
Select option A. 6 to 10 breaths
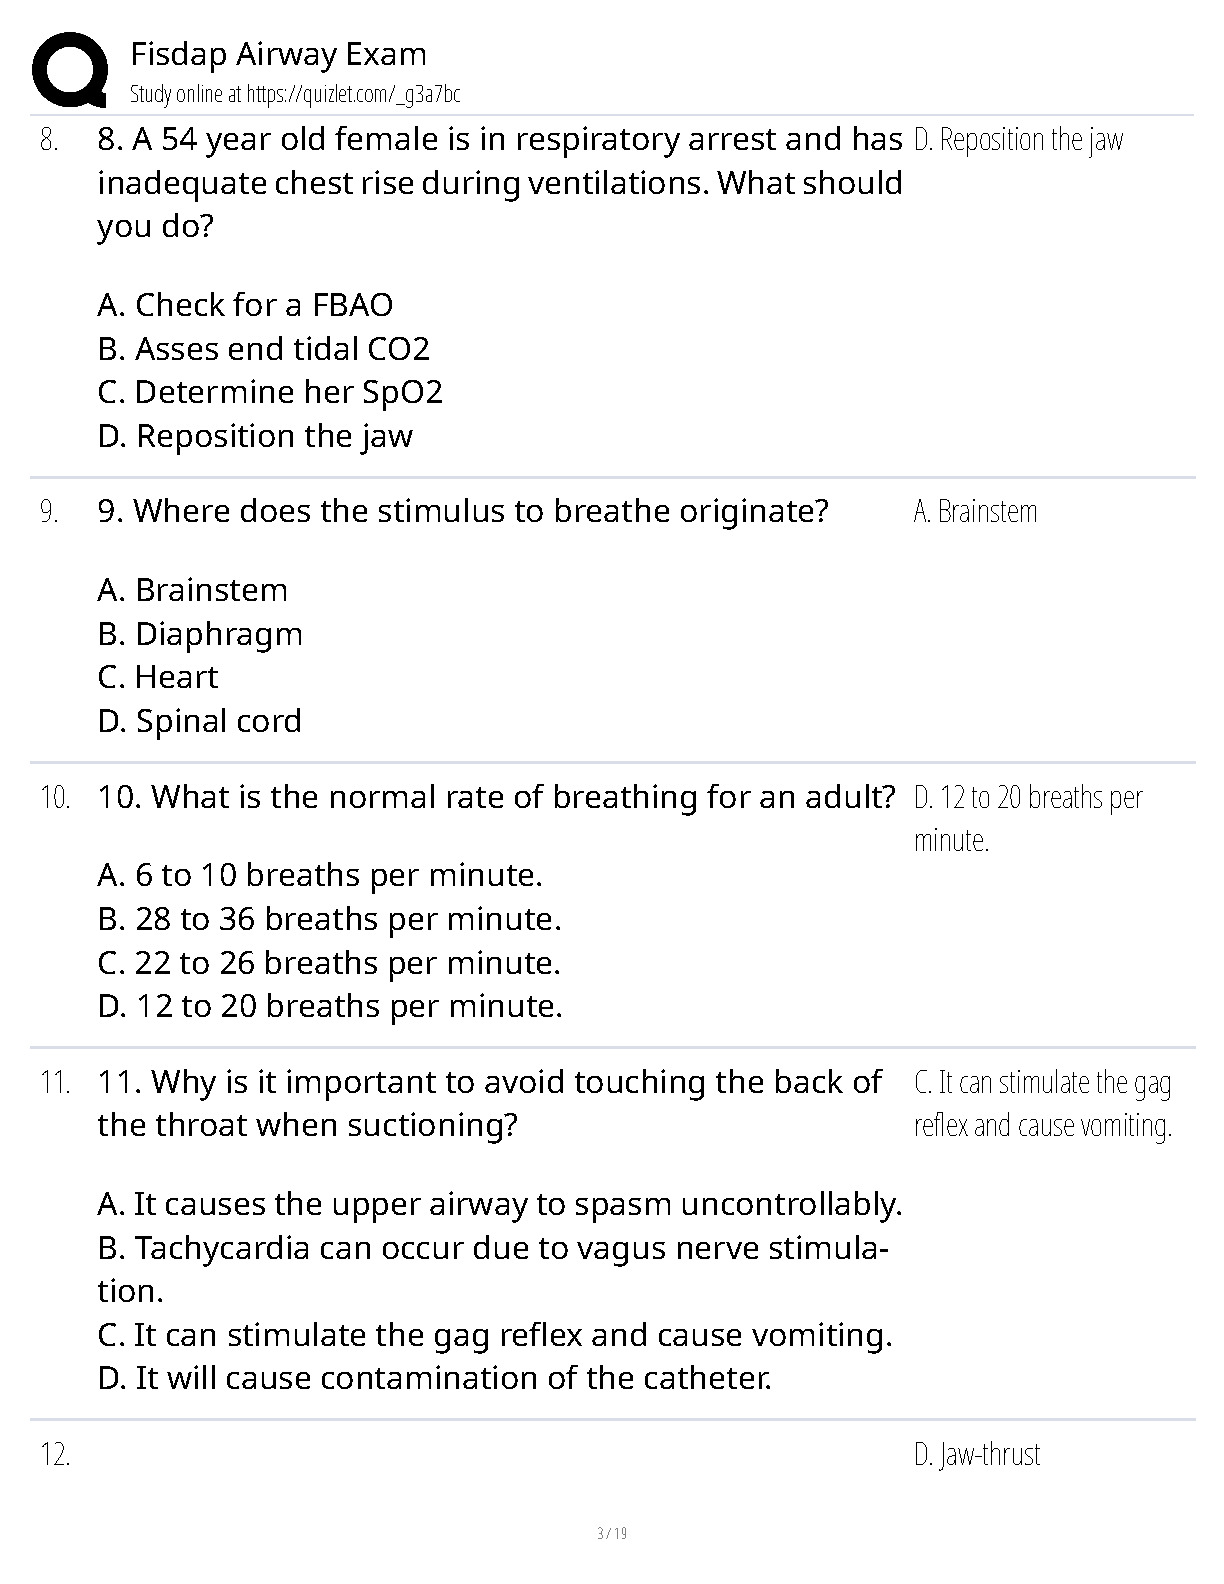point(320,875)
